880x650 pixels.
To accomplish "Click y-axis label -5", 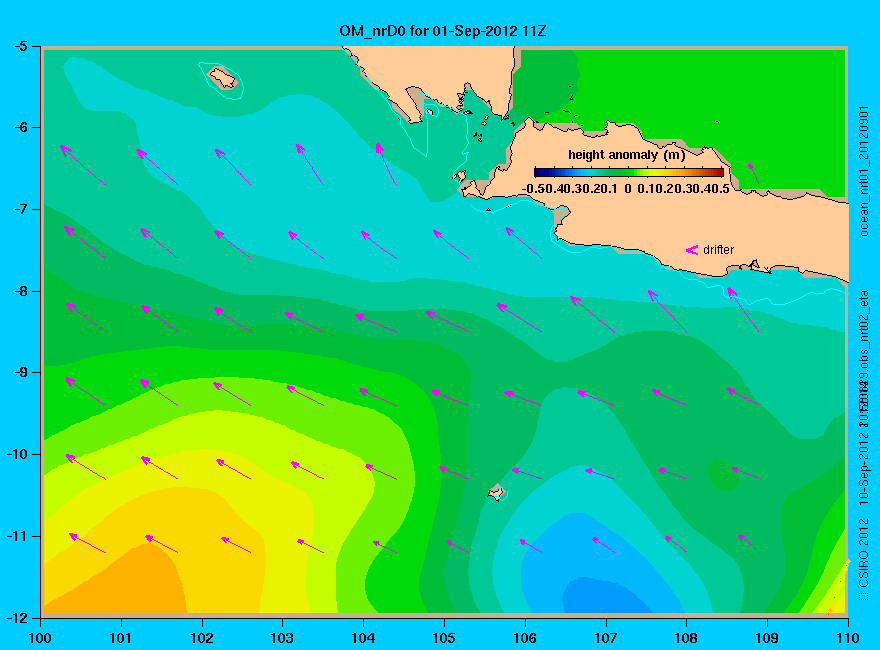I will coord(20,46).
